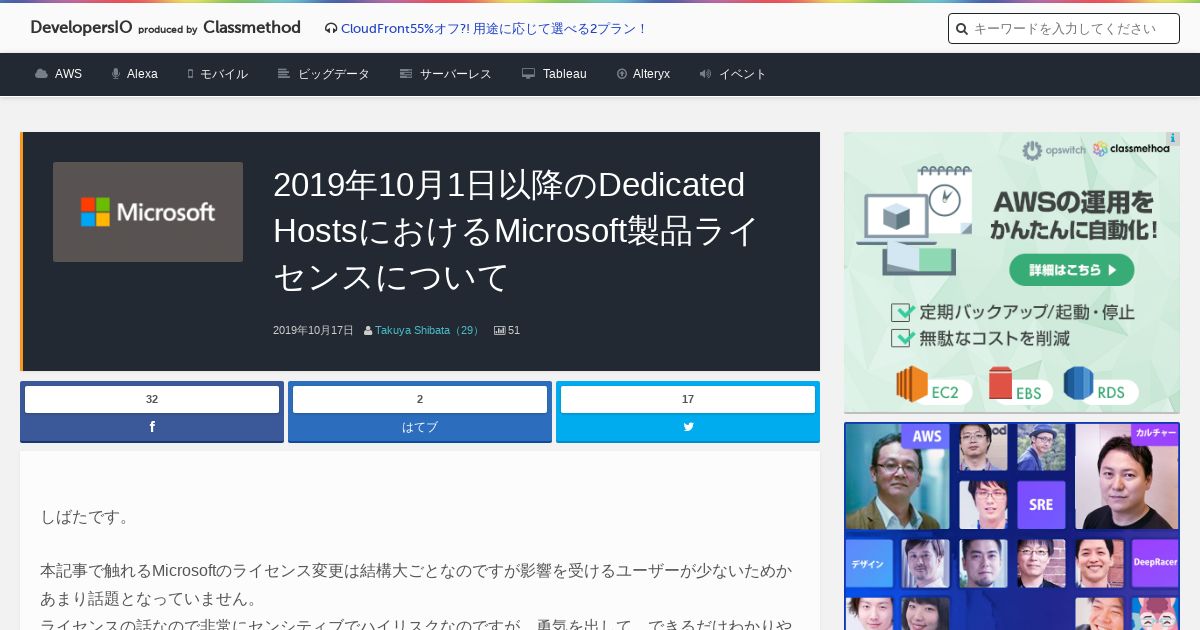Click the phone icon next to モバイル
Viewport: 1200px width, 630px height.
190,74
